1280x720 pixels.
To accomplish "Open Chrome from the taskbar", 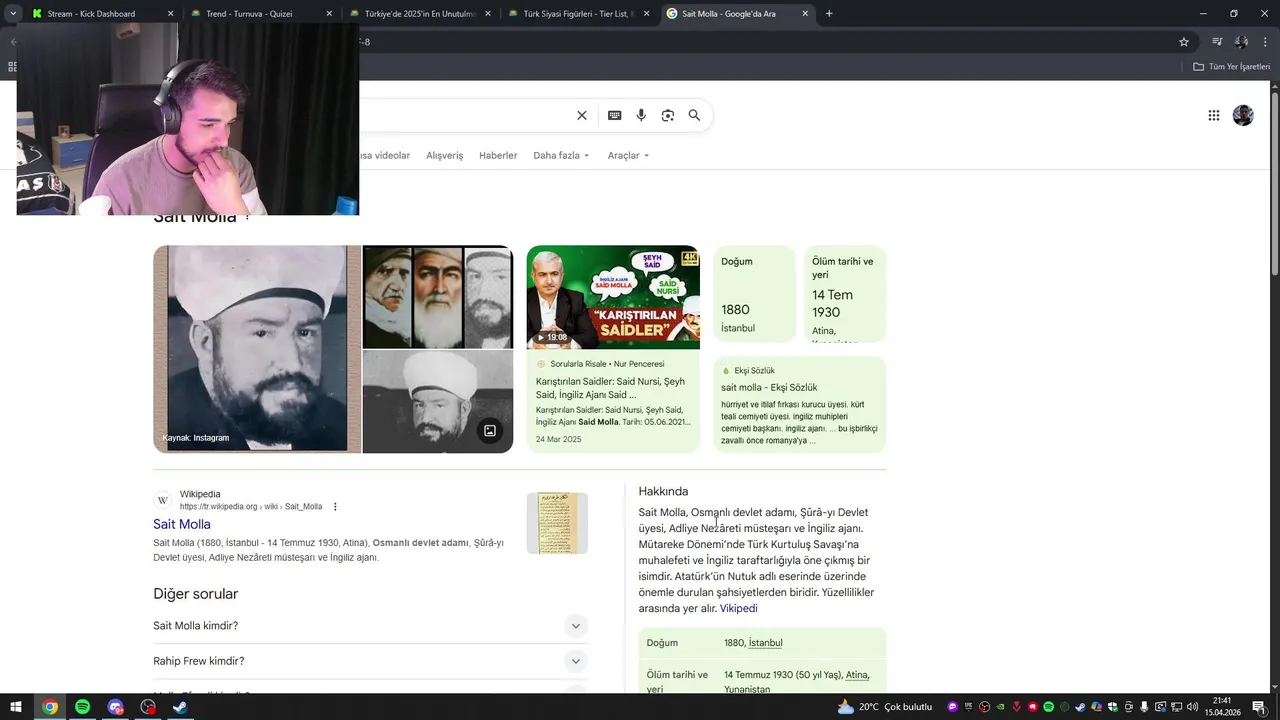I will (x=50, y=707).
